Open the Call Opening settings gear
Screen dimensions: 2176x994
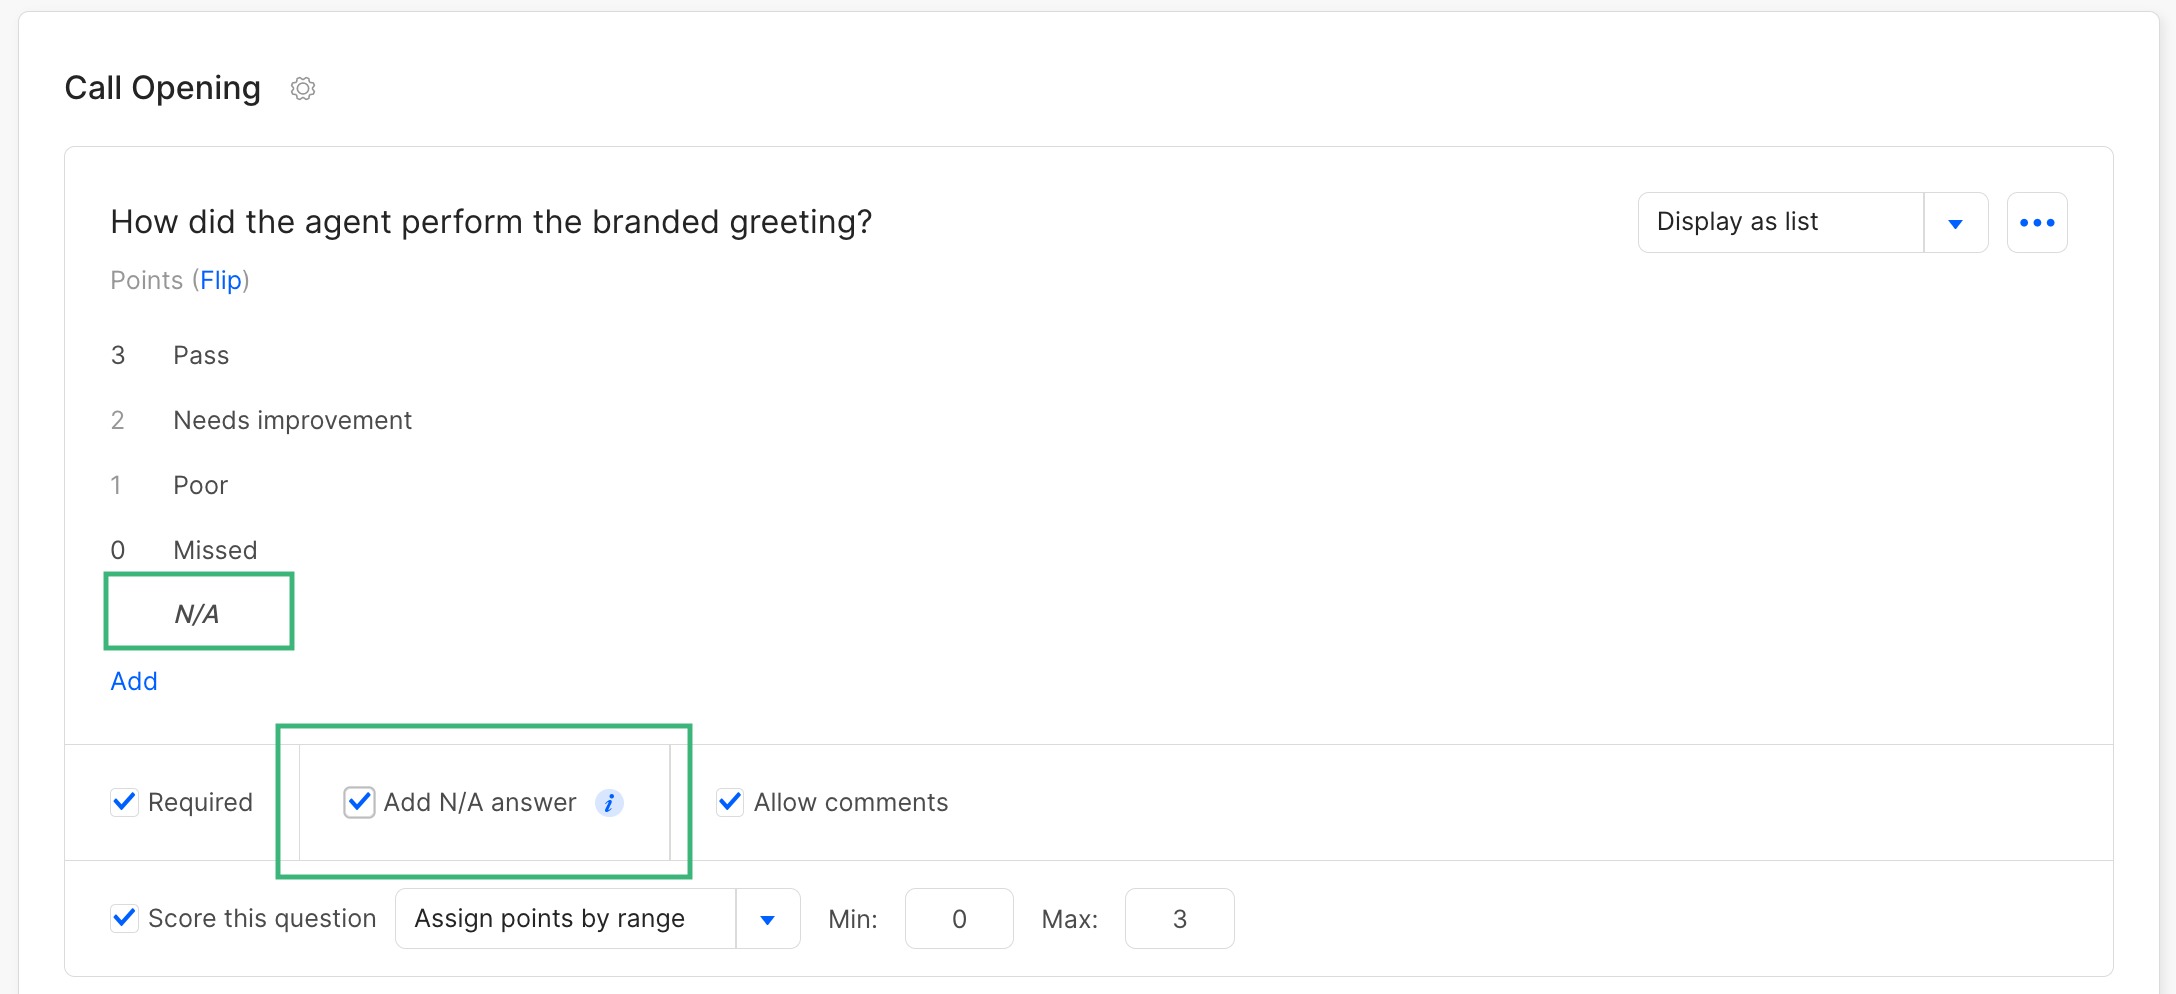click(x=303, y=89)
